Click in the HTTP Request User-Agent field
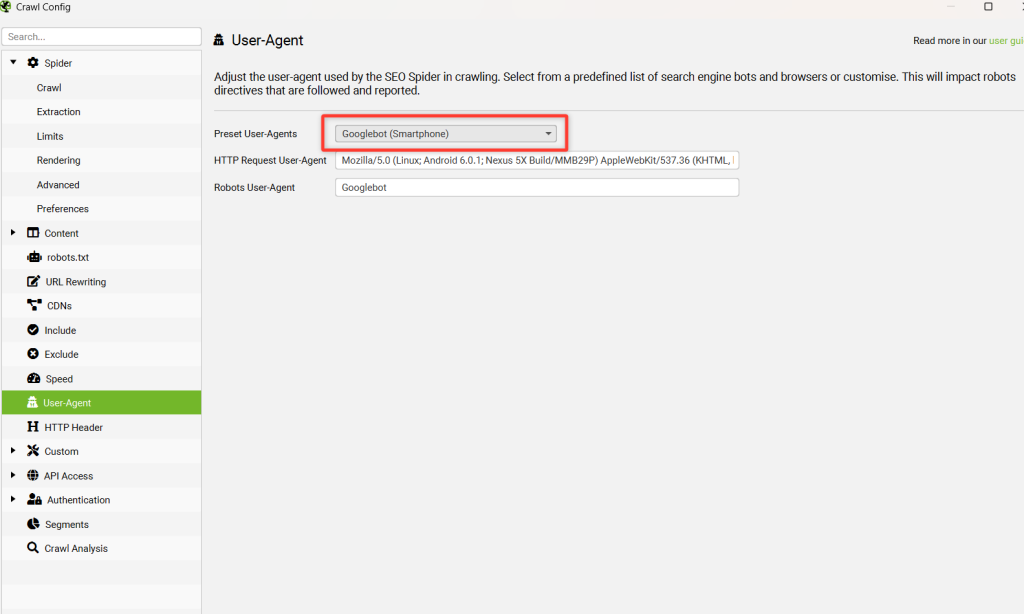Screen dimensions: 1024x614 [537, 160]
